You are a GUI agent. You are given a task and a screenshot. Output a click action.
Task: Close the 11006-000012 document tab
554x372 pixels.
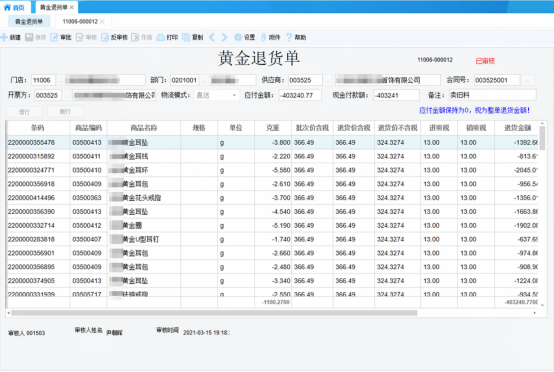102,22
